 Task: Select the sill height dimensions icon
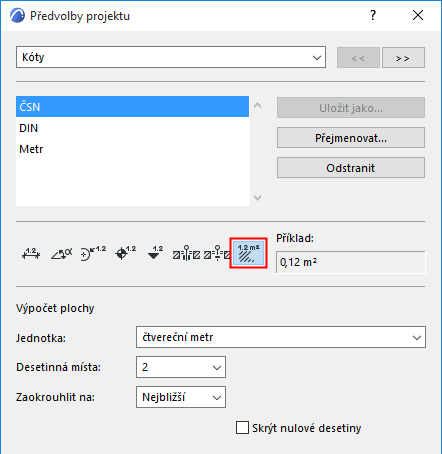pos(217,254)
